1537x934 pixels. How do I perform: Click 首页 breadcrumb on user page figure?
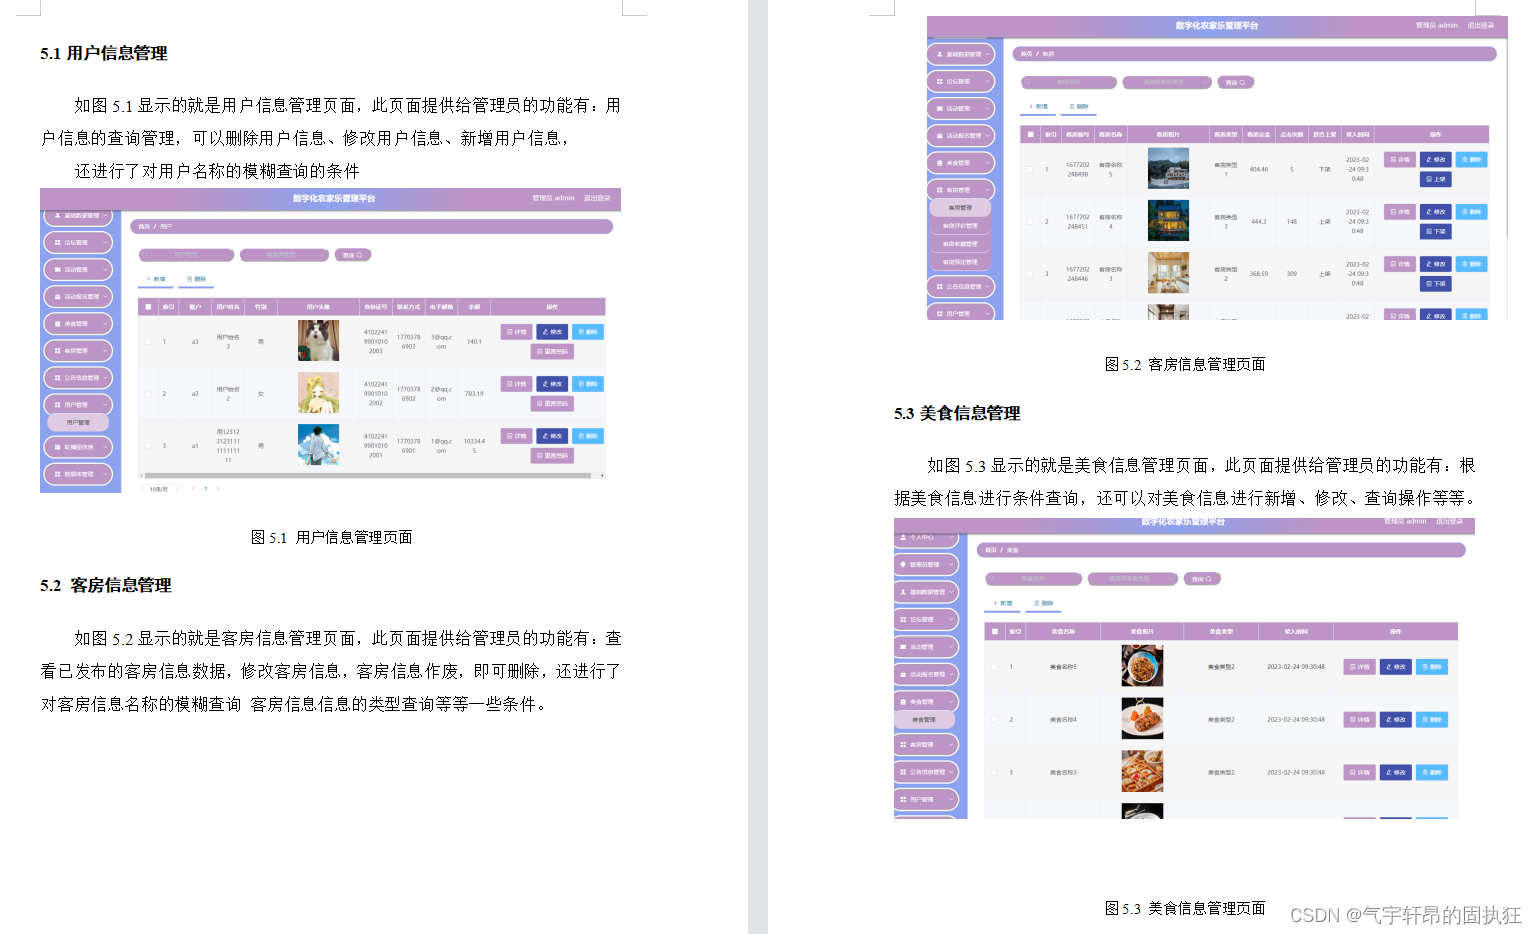144,227
